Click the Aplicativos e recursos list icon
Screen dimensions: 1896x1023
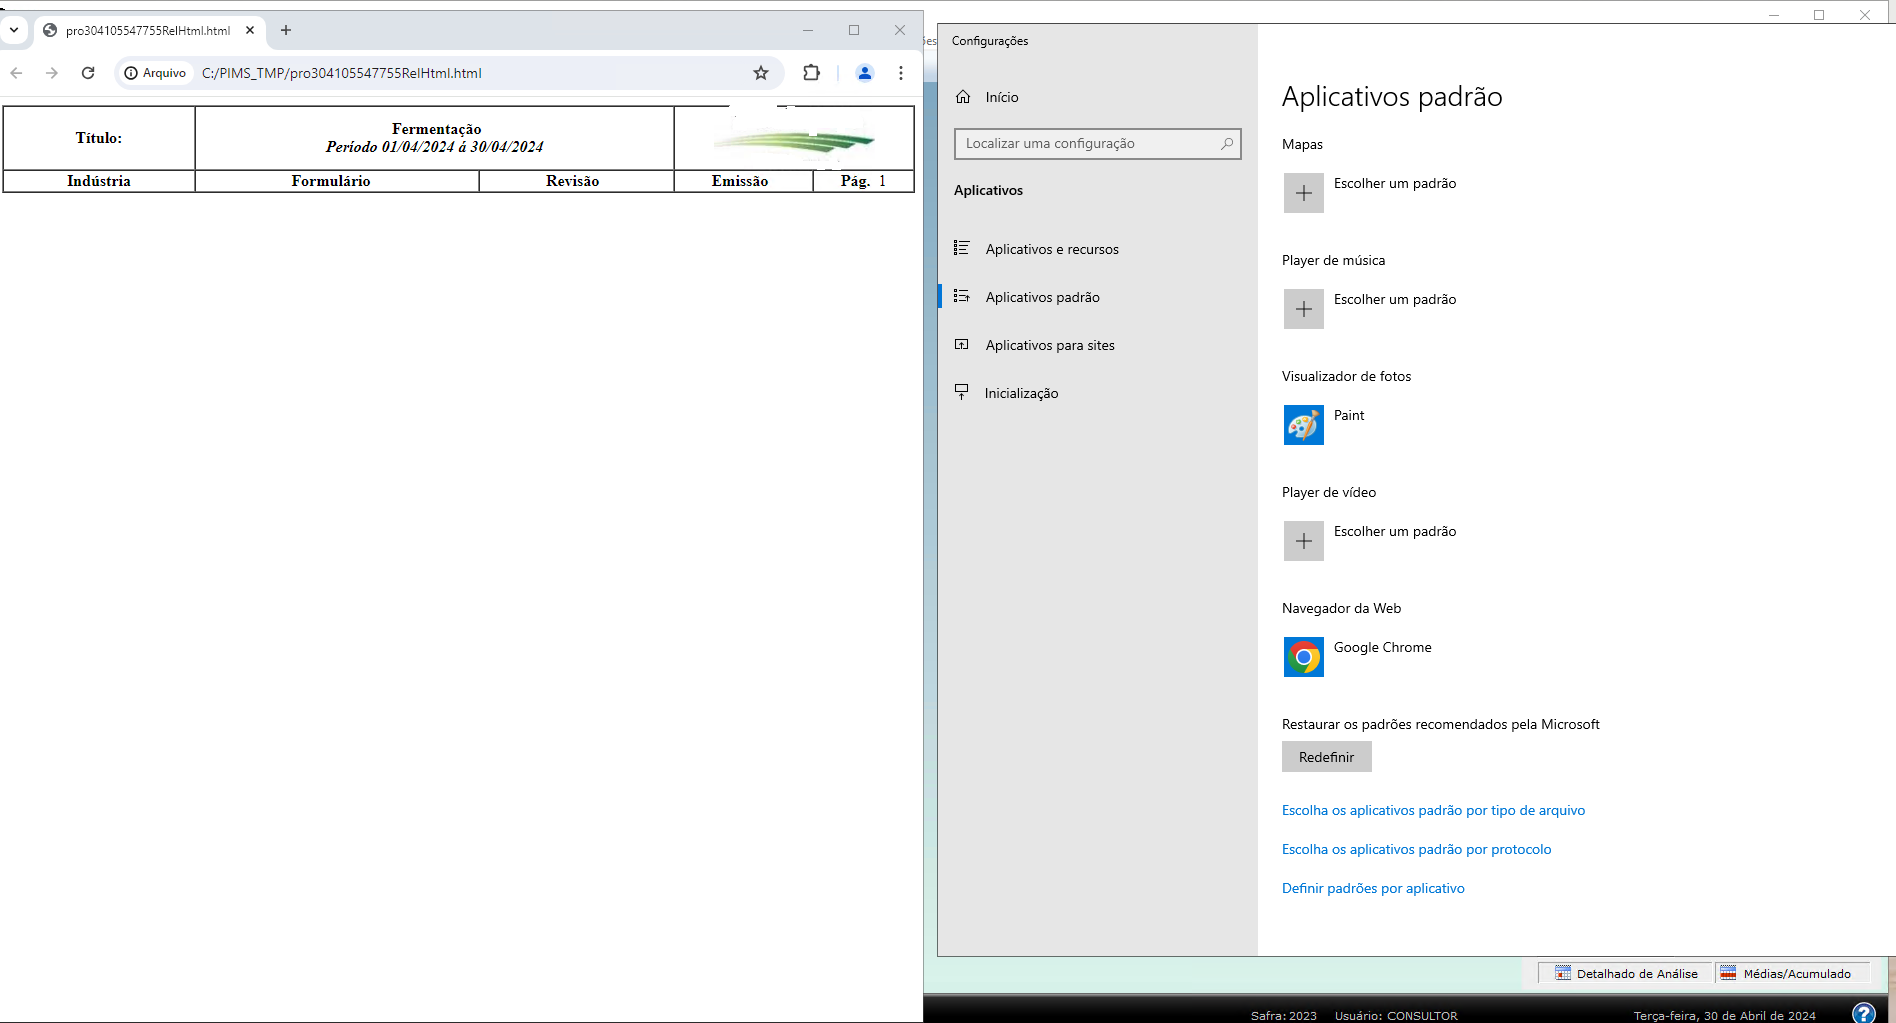coord(962,248)
